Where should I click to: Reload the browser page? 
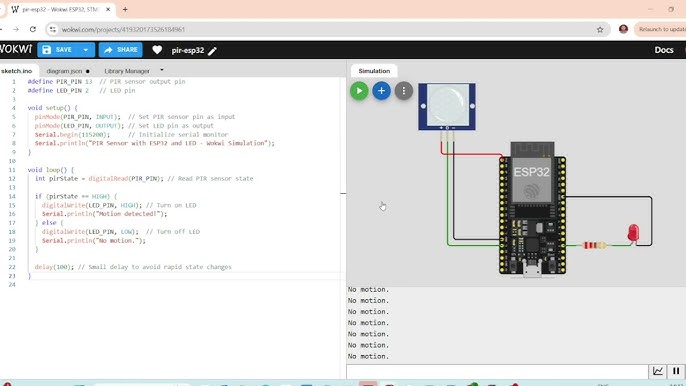[x=33, y=29]
